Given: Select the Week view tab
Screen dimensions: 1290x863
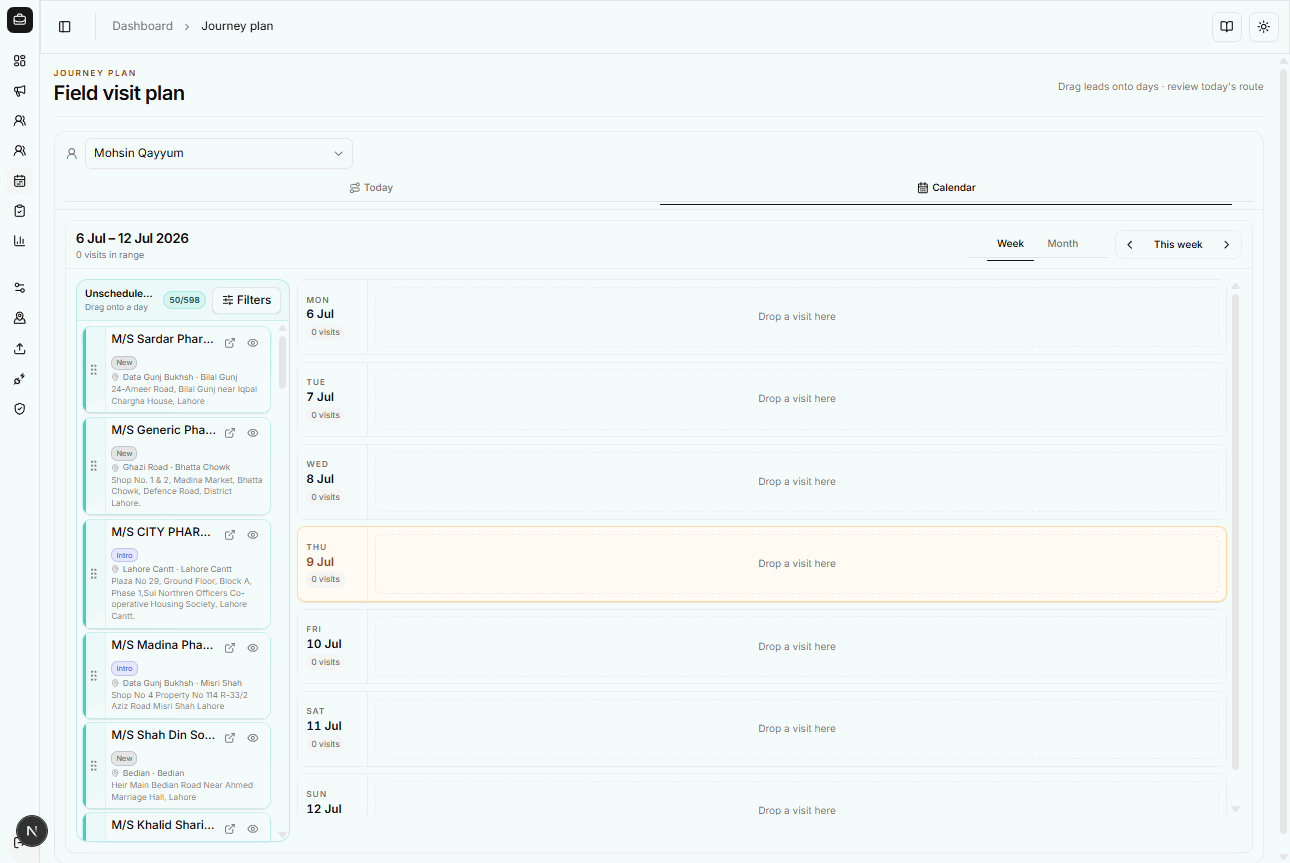Looking at the screenshot, I should 1010,244.
